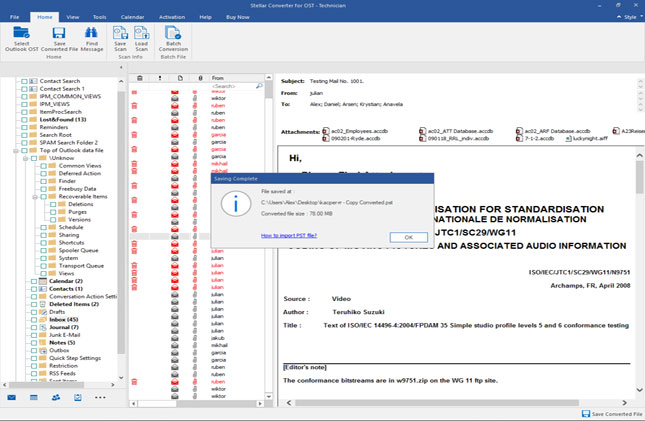The image size is (645, 421).
Task: Click search magnifier in From column
Action: [259, 86]
